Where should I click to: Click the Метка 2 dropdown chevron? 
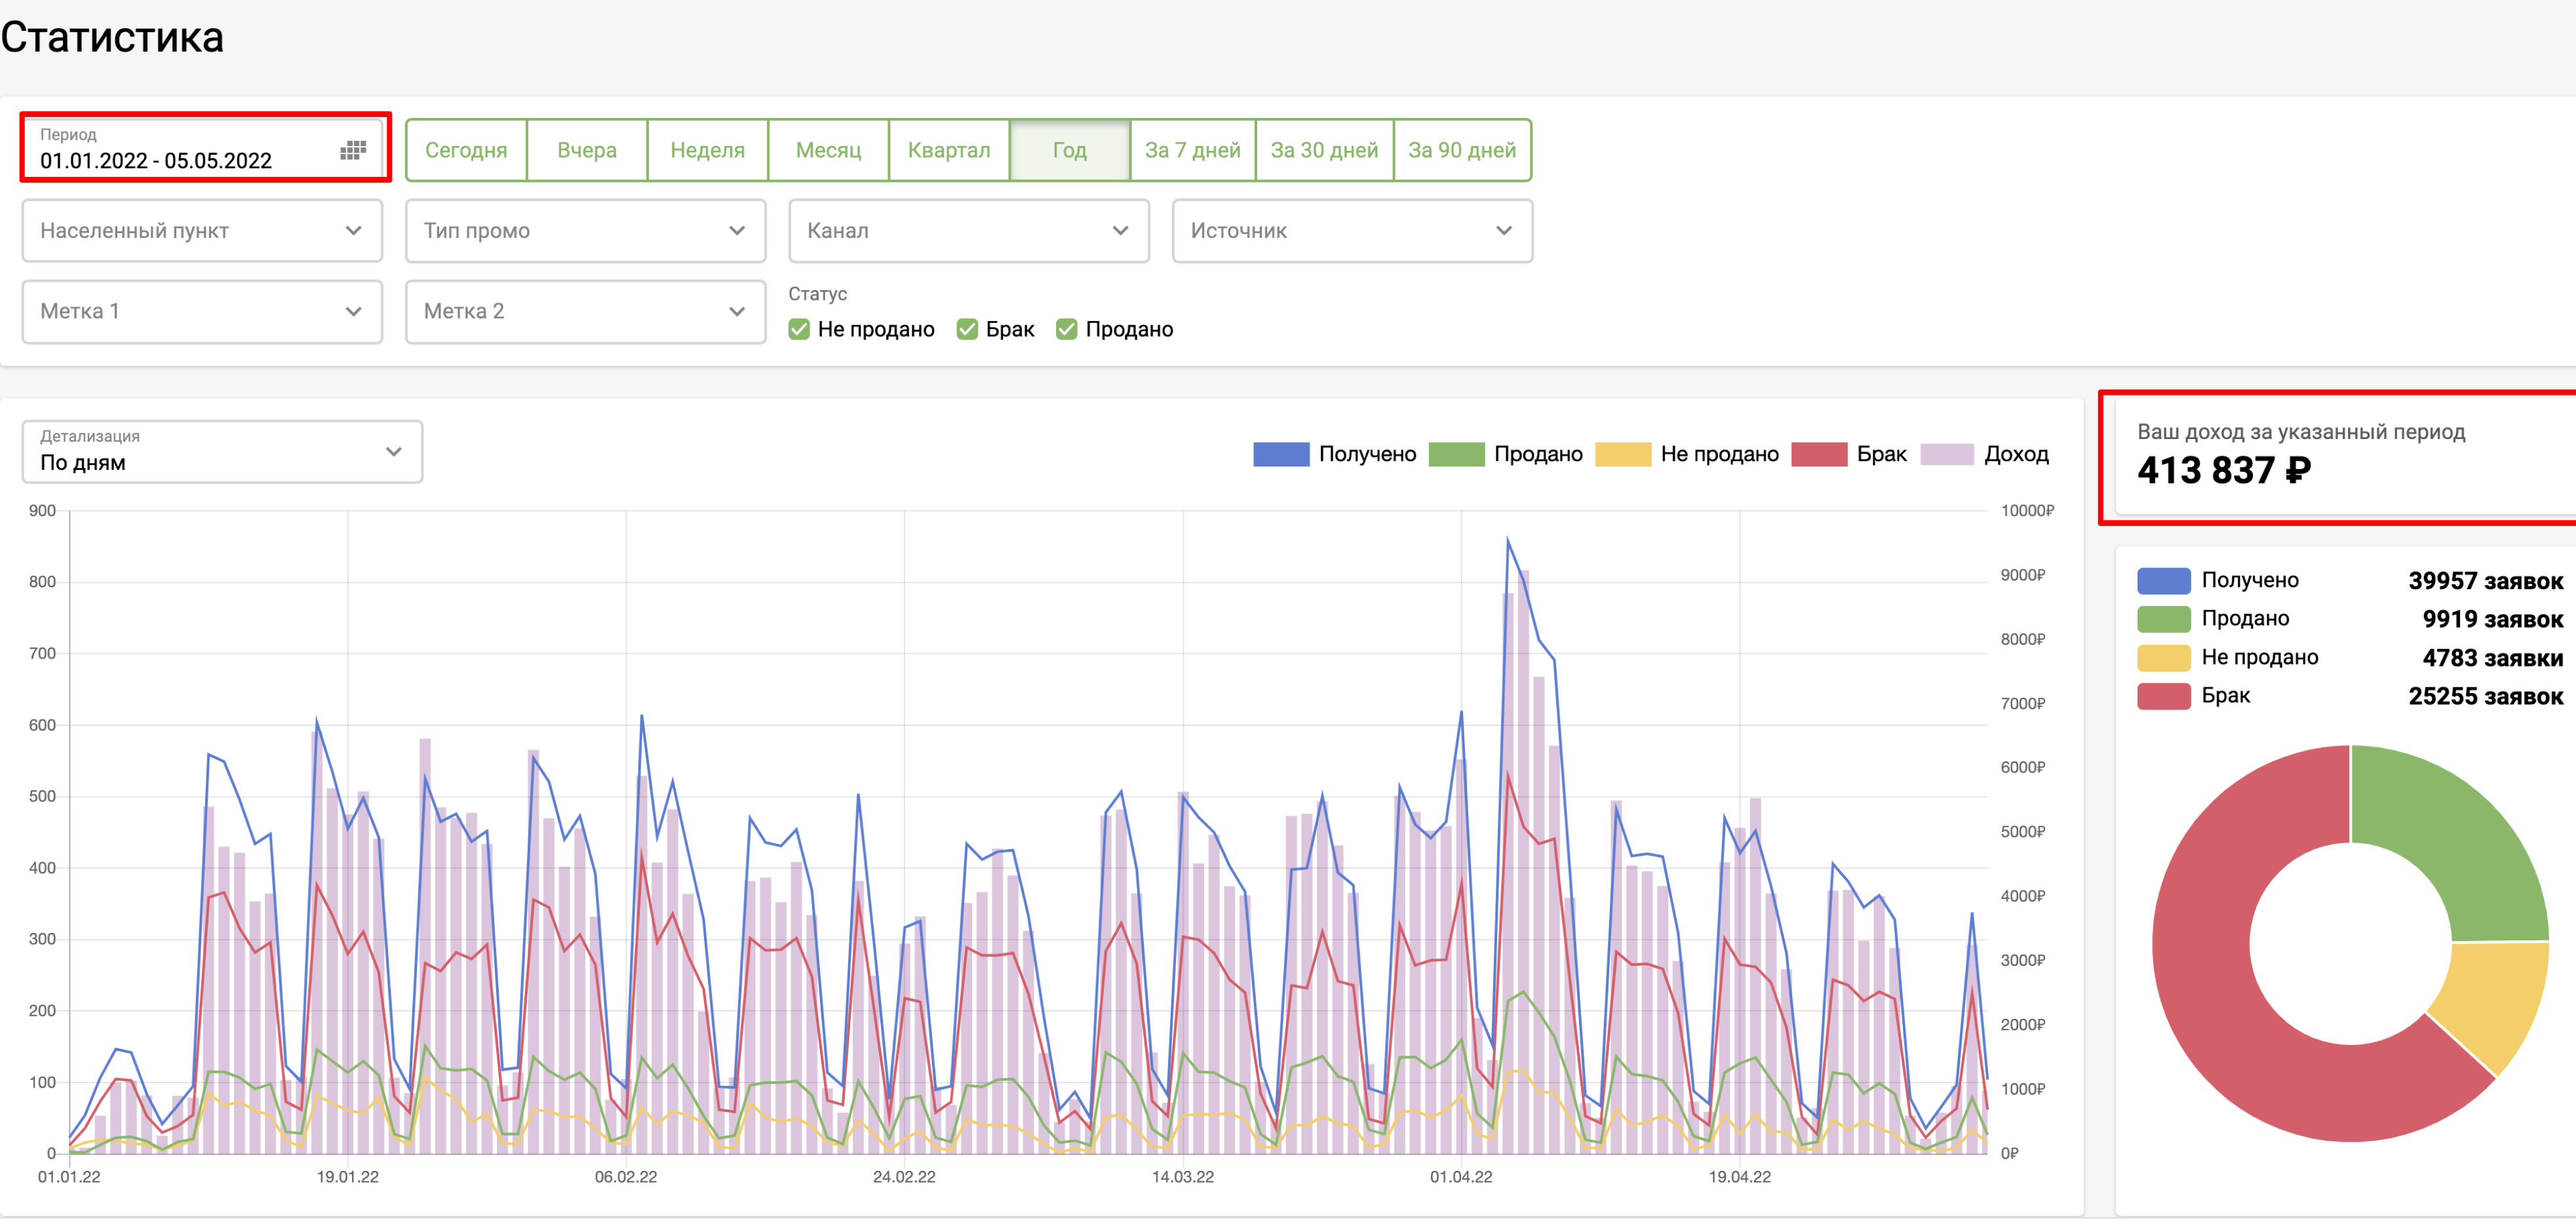[736, 312]
